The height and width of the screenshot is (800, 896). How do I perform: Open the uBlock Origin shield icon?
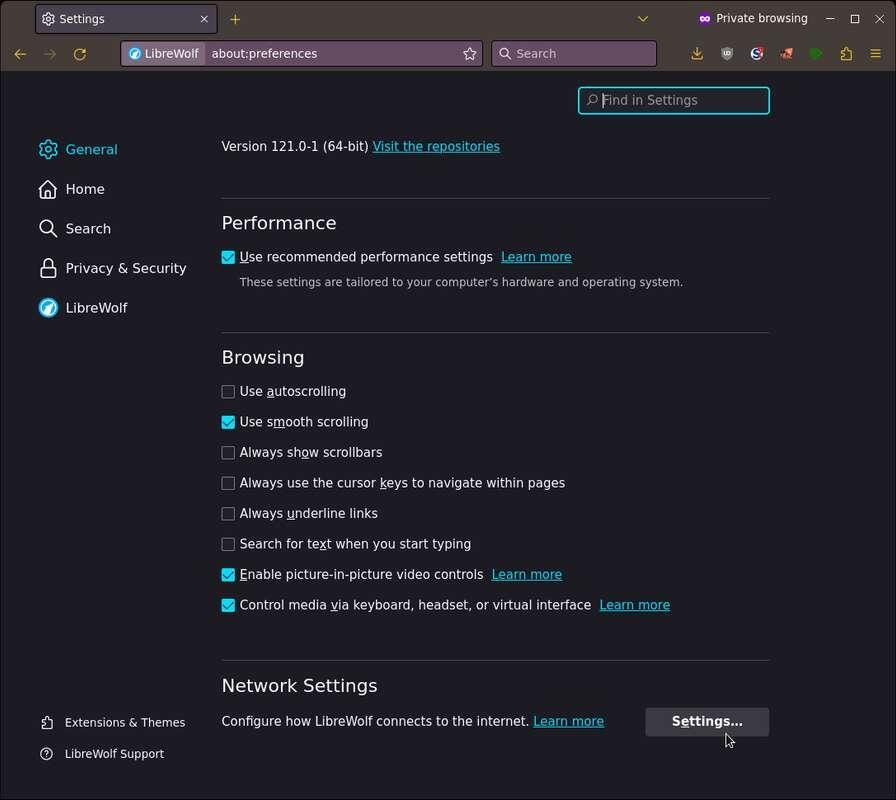click(727, 54)
